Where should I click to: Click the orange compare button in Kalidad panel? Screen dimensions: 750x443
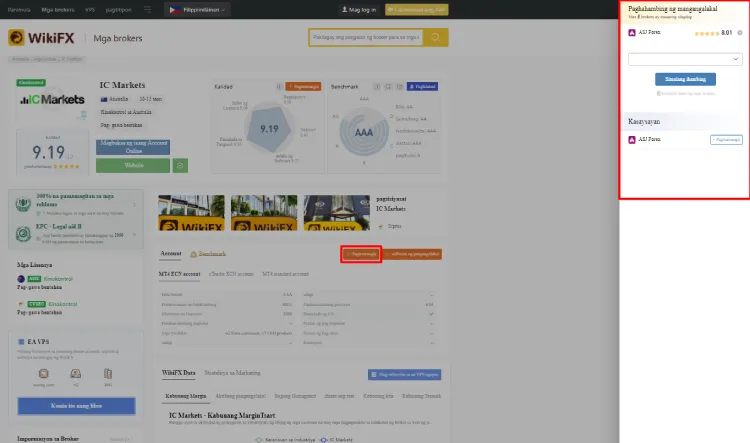click(303, 87)
